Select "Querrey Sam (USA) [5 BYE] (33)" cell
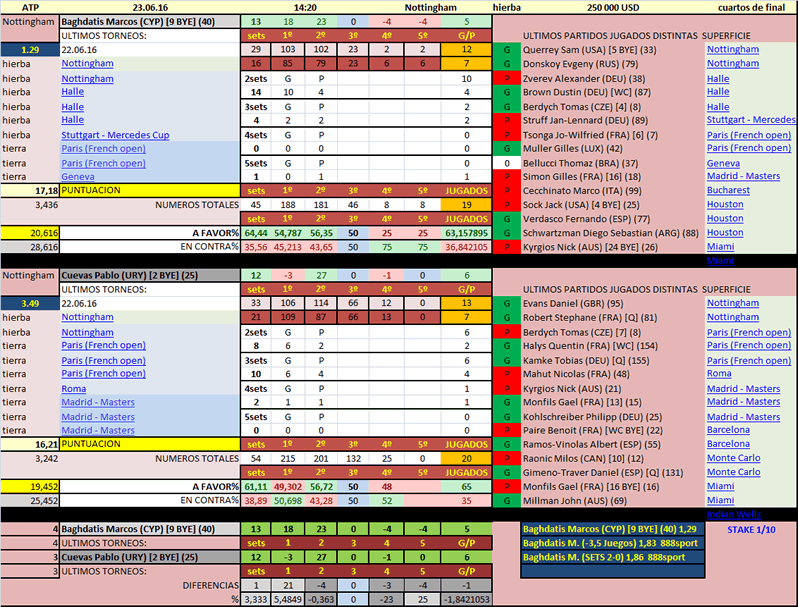798x607 pixels. [x=613, y=50]
